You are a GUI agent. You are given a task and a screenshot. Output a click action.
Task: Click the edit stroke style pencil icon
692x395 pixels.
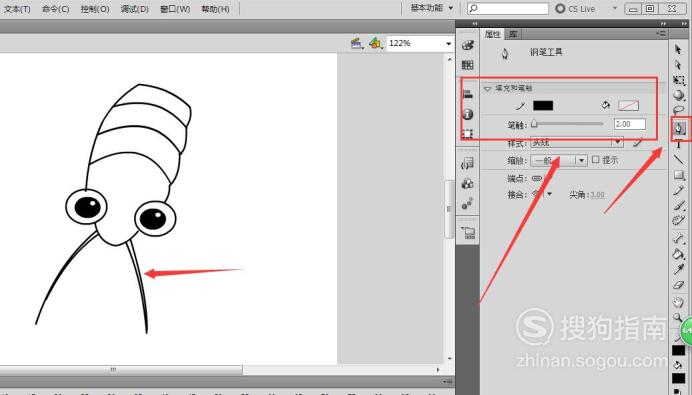click(x=637, y=142)
